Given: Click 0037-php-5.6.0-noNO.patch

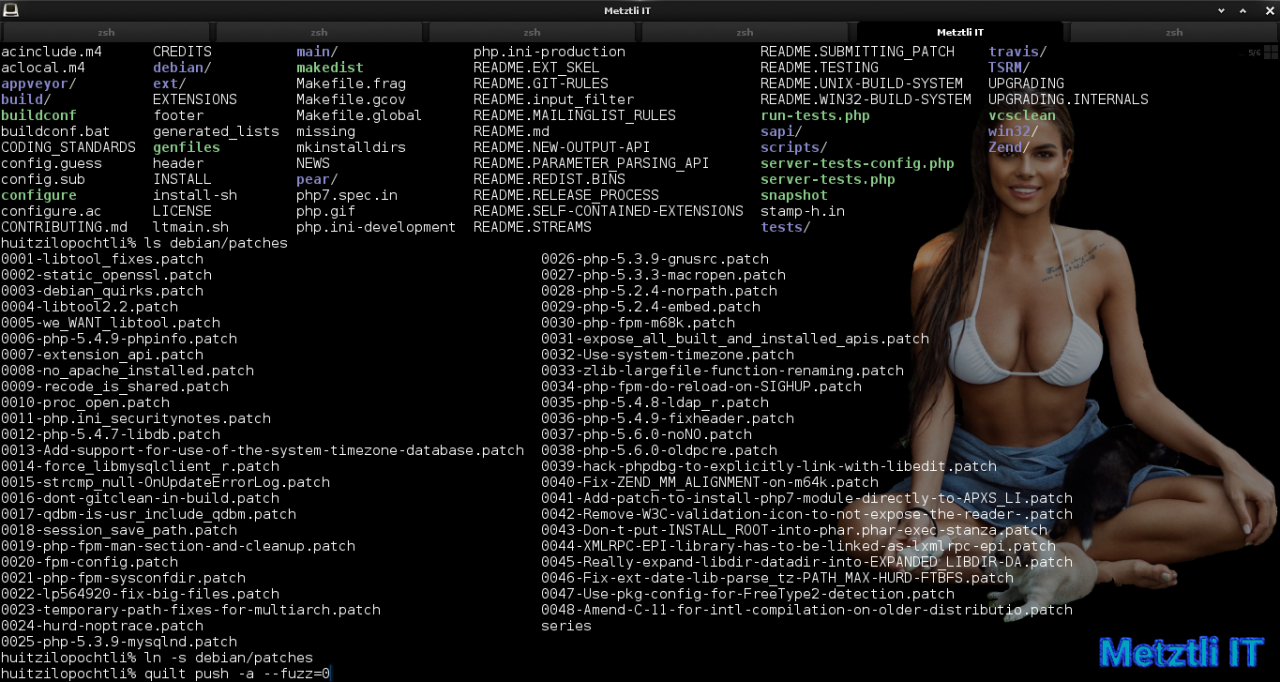Looking at the screenshot, I should [647, 435].
